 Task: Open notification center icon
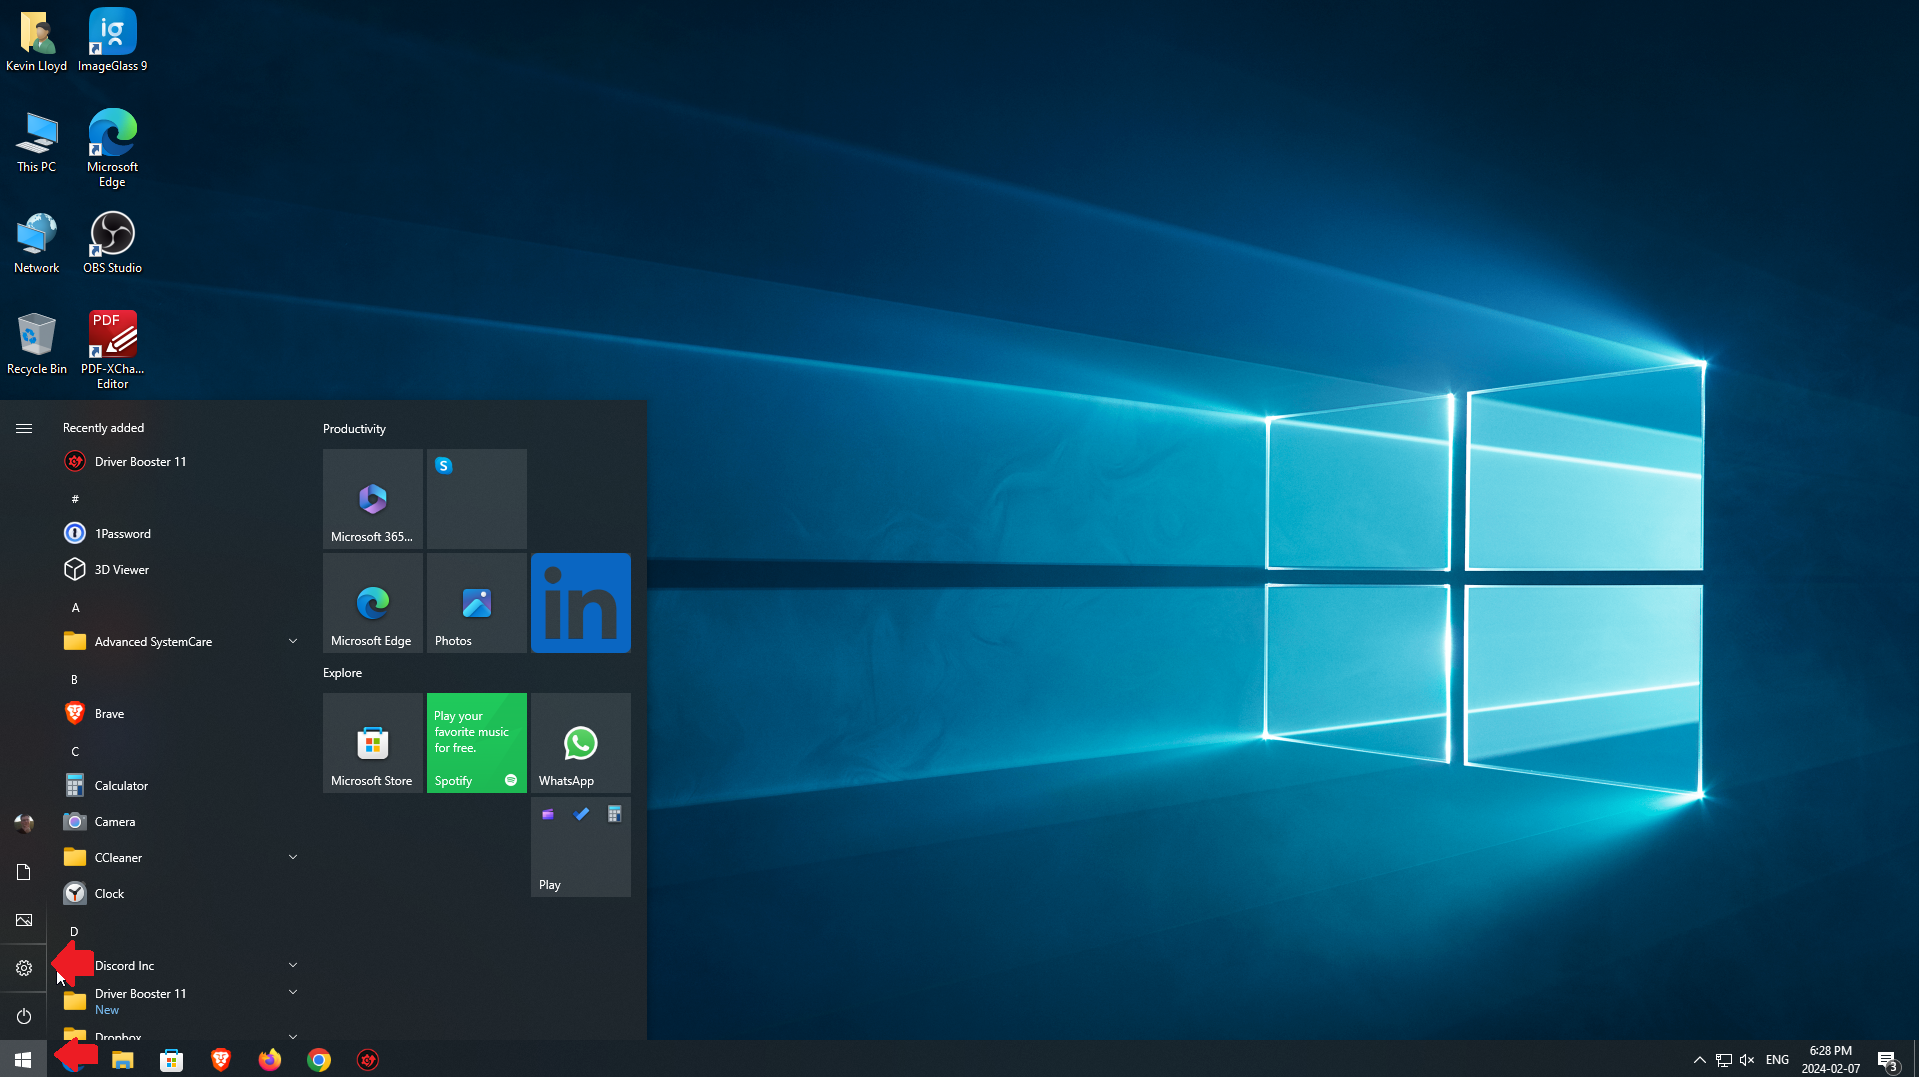pyautogui.click(x=1888, y=1060)
